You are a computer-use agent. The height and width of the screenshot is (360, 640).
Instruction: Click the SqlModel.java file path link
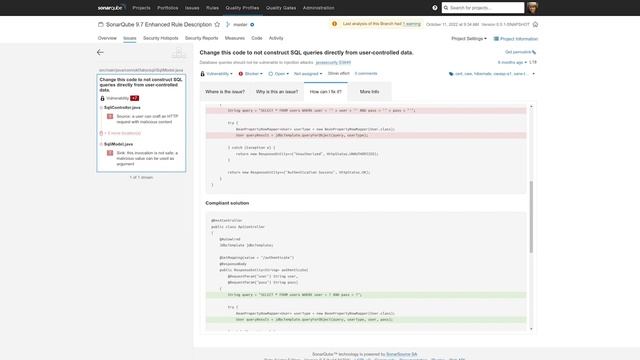(x=141, y=70)
